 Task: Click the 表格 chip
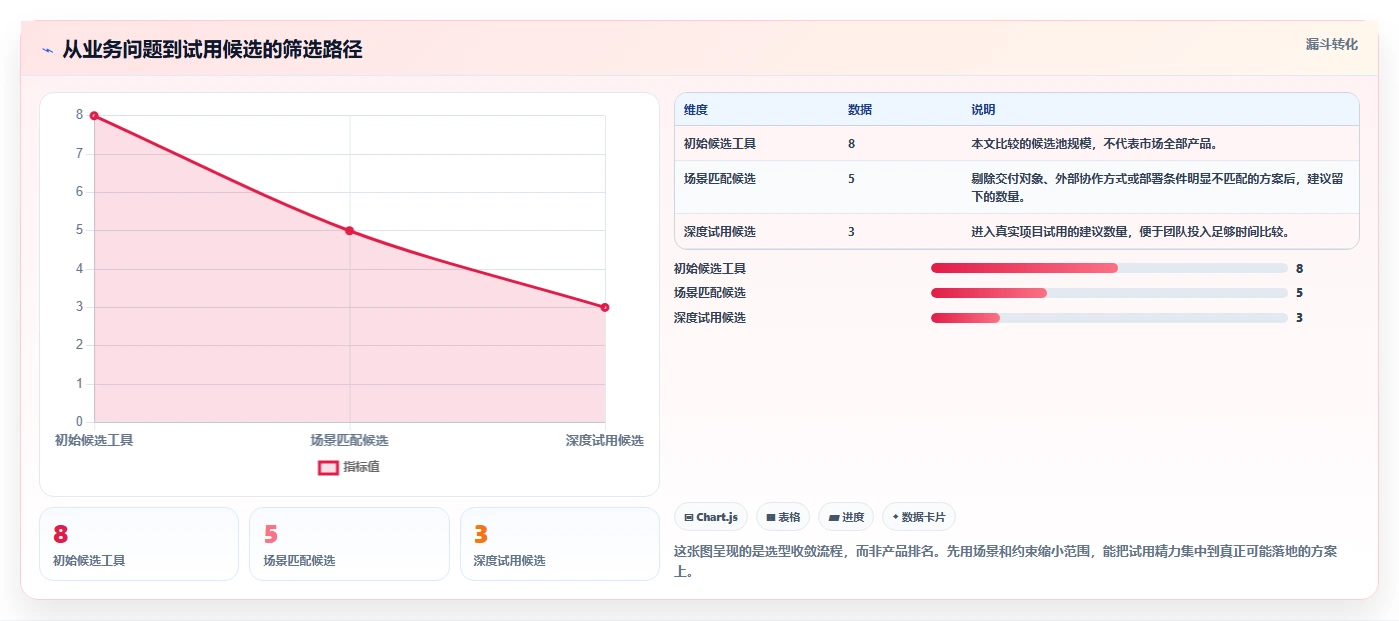783,517
